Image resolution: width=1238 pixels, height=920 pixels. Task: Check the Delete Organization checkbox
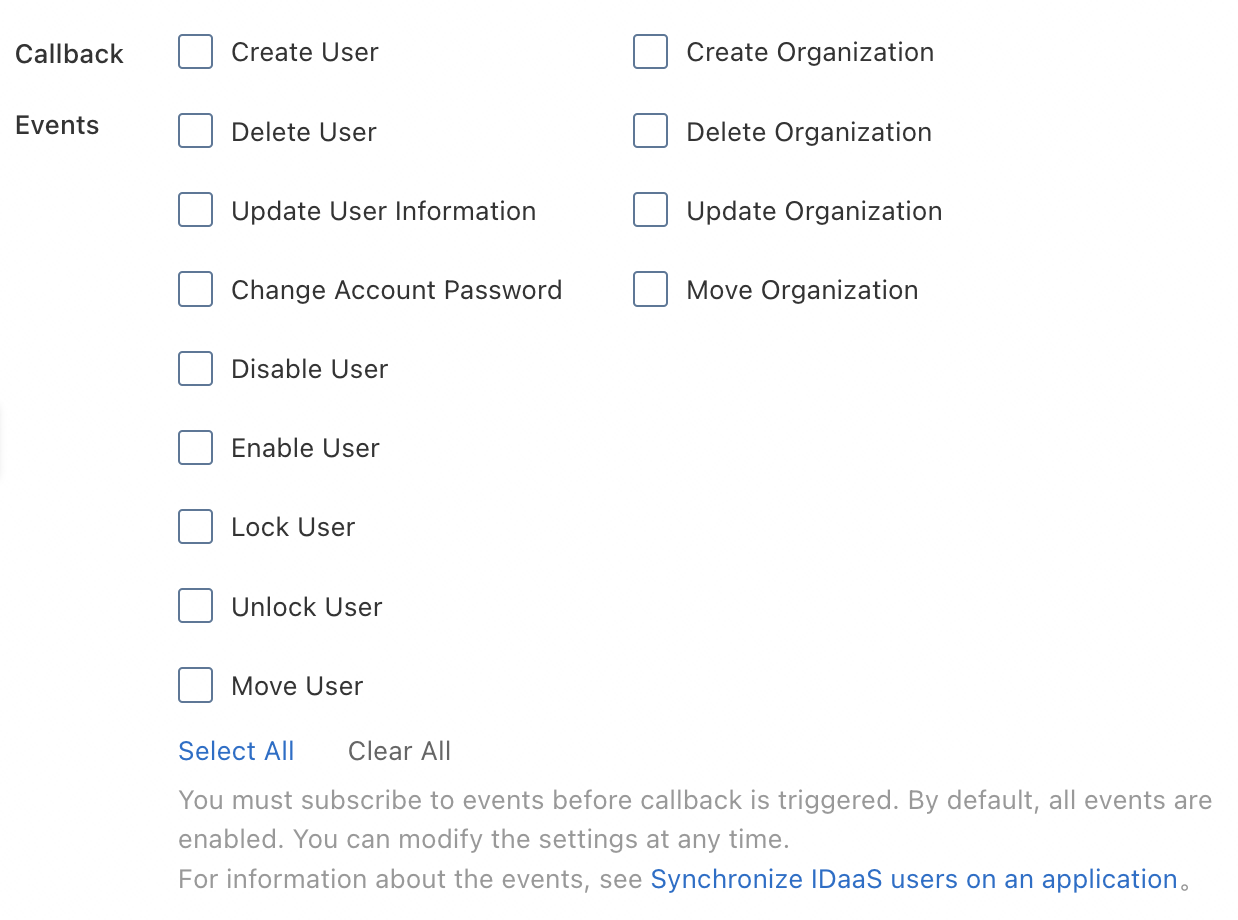[651, 131]
